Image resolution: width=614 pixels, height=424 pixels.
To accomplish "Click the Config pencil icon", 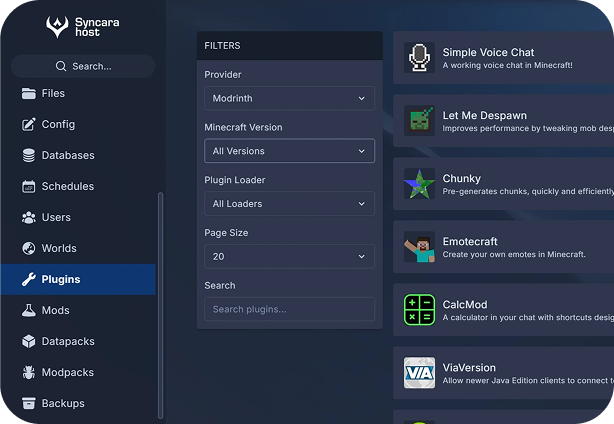I will click(29, 124).
